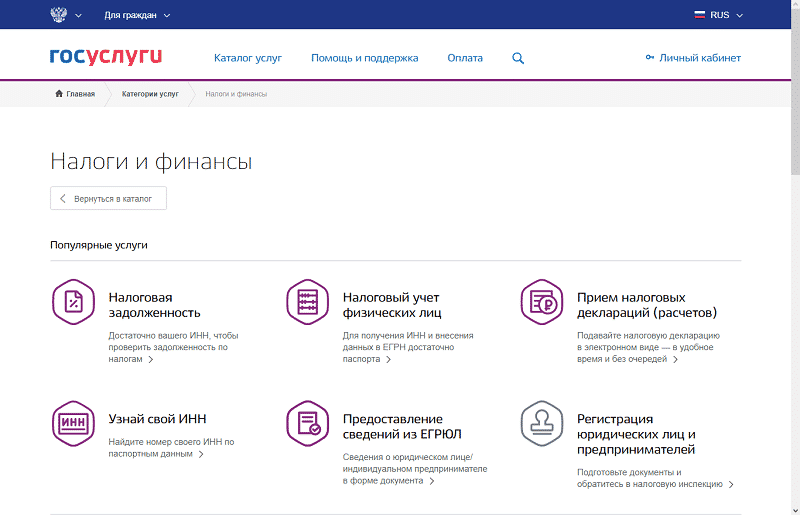The image size is (800, 515).
Task: Expand the chevron next to the coat of arms
Action: tap(78, 15)
